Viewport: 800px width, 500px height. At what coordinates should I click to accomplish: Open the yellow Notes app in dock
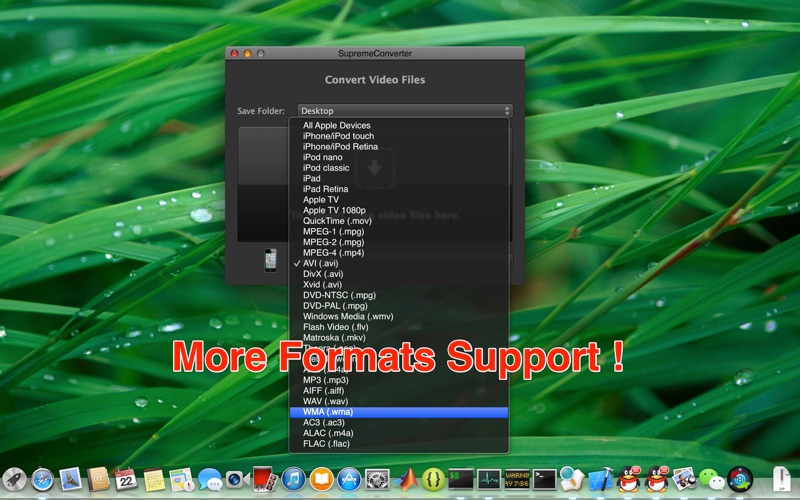154,480
